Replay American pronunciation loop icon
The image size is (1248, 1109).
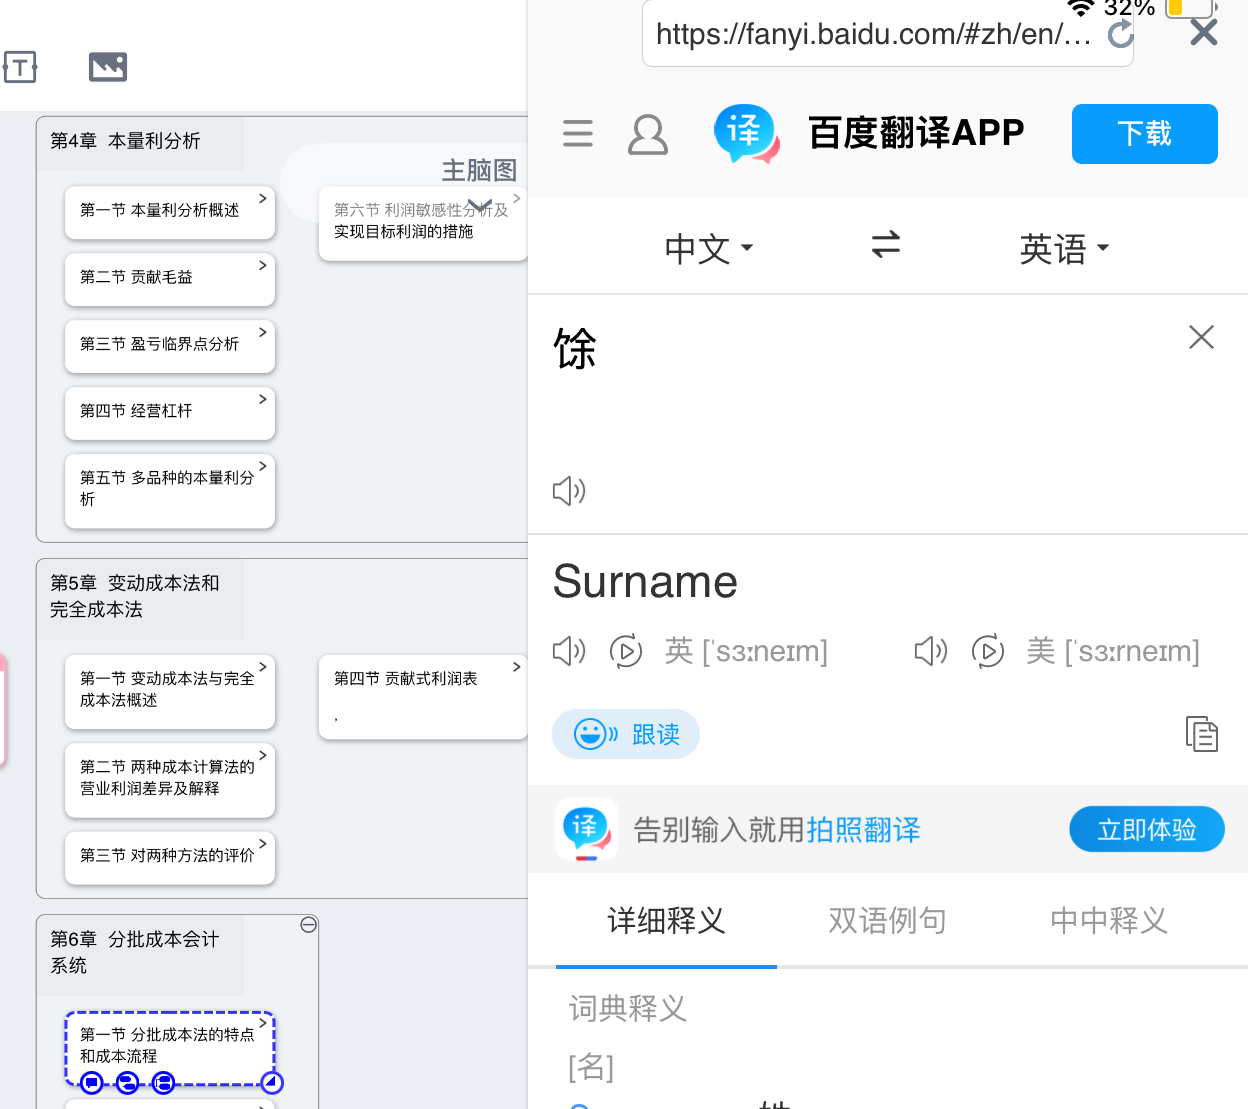(988, 651)
